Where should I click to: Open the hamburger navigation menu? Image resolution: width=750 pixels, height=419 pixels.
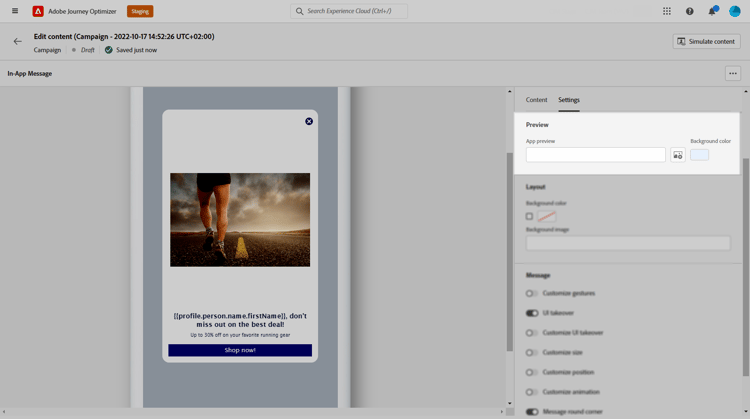coord(15,11)
